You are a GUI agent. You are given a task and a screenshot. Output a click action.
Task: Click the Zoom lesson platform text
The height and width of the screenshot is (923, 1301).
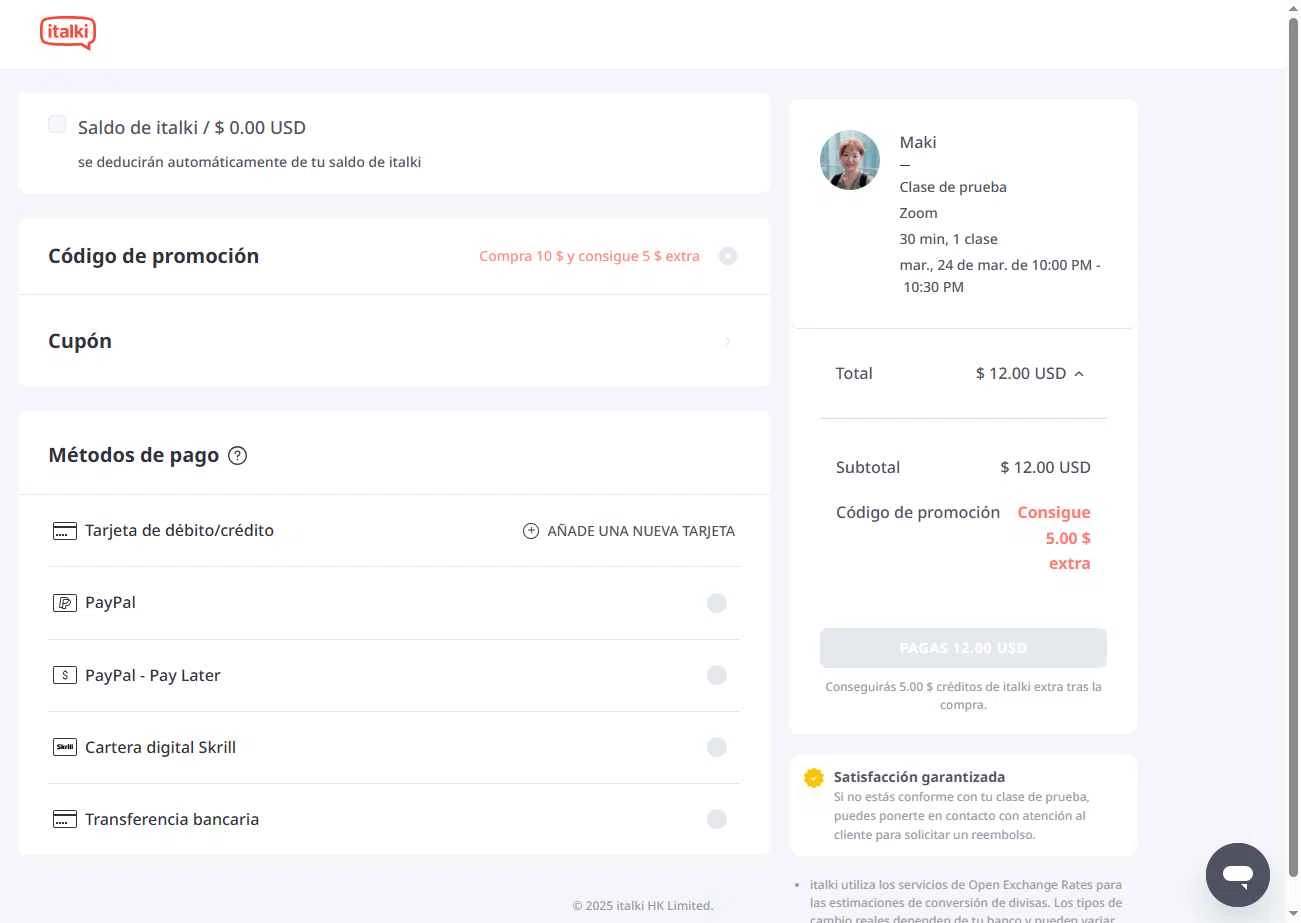click(918, 213)
